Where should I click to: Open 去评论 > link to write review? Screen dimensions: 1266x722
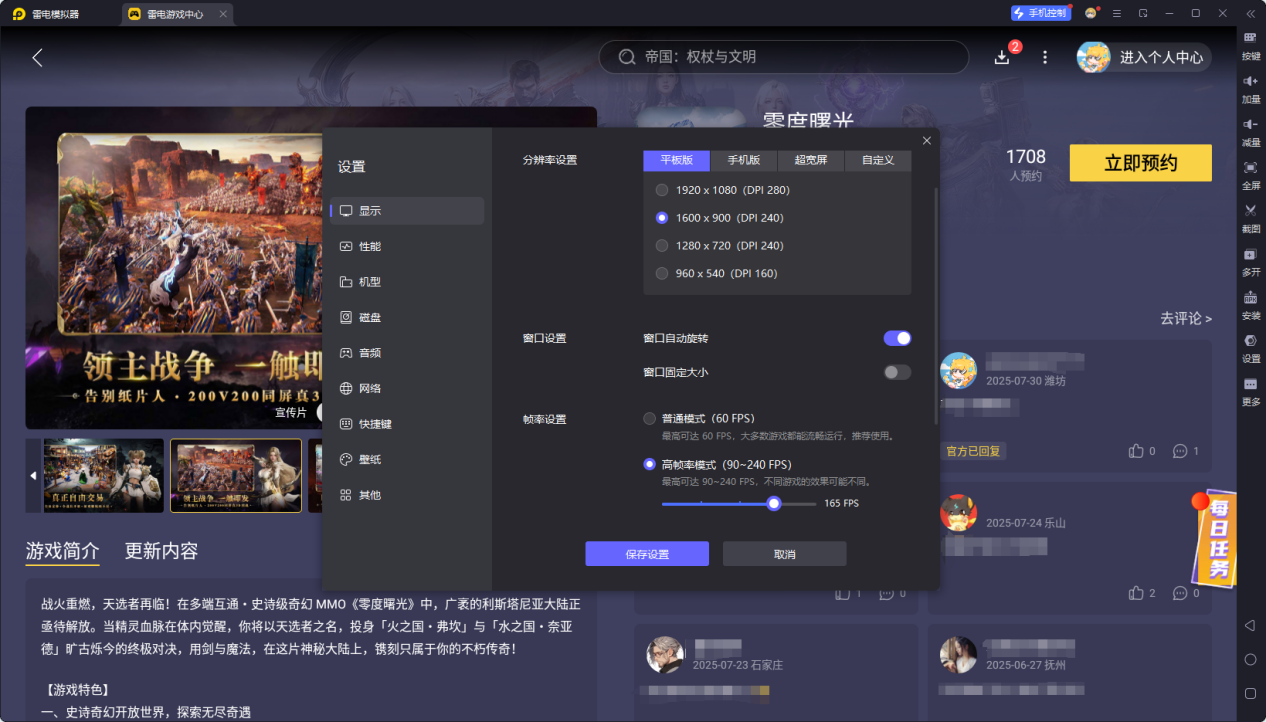click(1186, 319)
